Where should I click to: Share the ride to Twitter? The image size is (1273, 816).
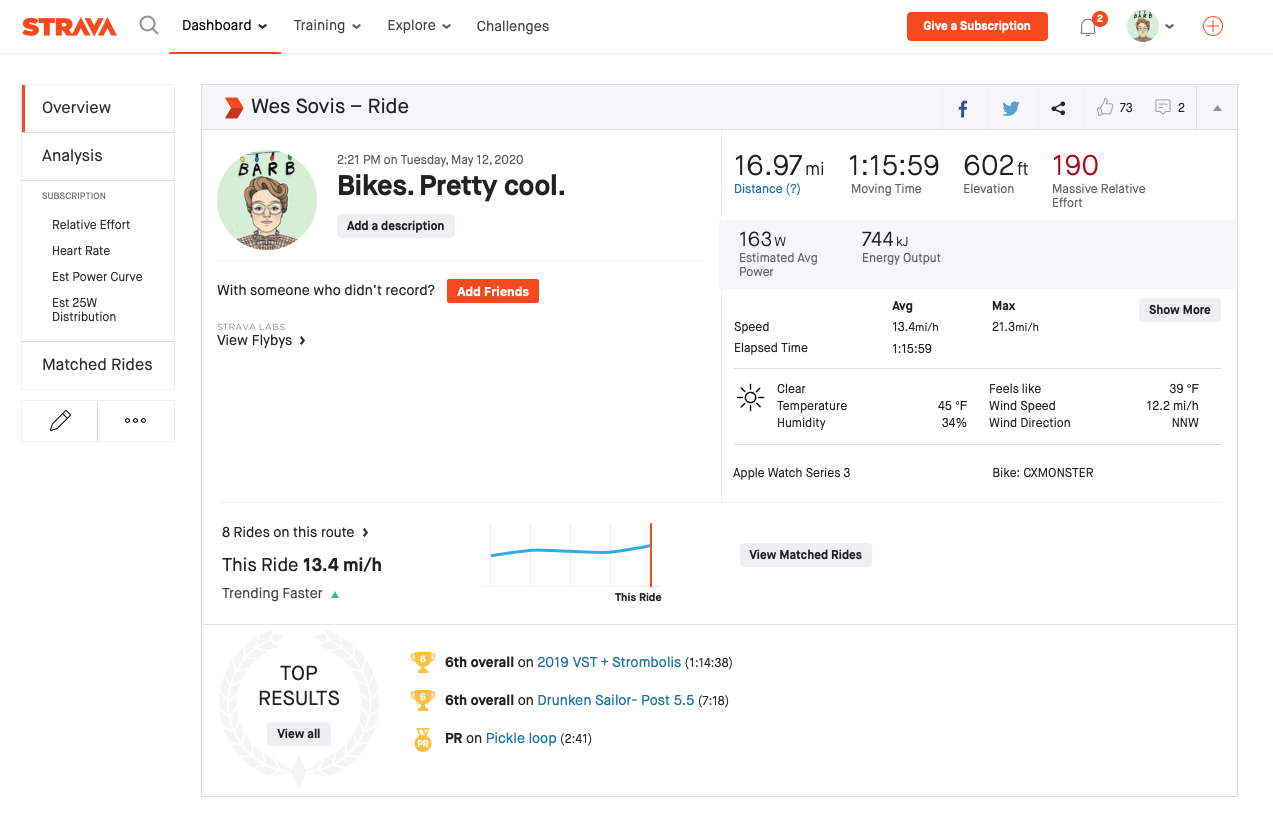(x=1010, y=107)
